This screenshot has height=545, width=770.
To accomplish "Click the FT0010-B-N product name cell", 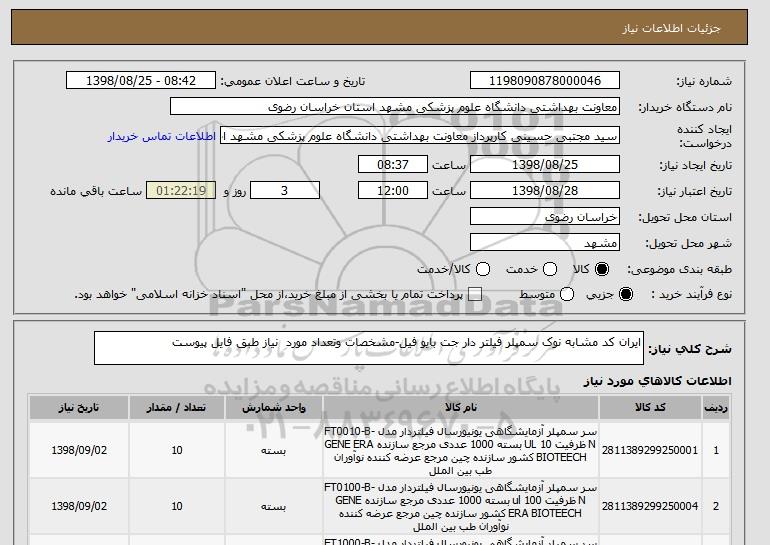I will (x=461, y=451).
